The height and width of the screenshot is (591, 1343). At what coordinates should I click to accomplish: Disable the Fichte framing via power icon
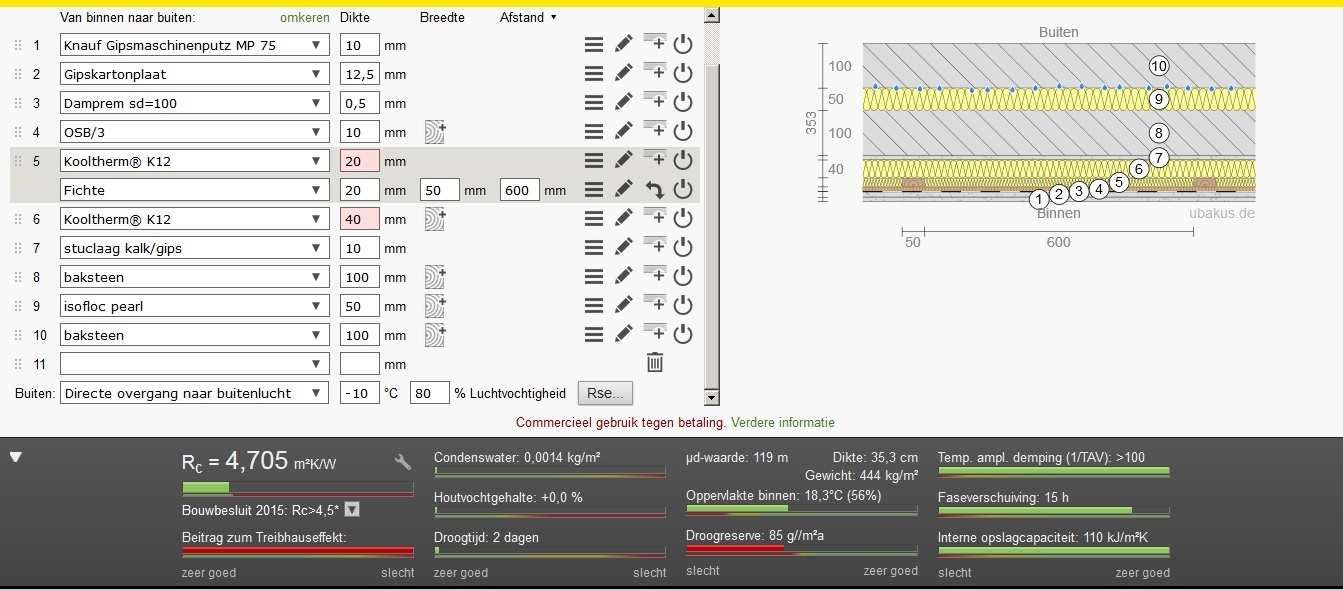click(683, 190)
